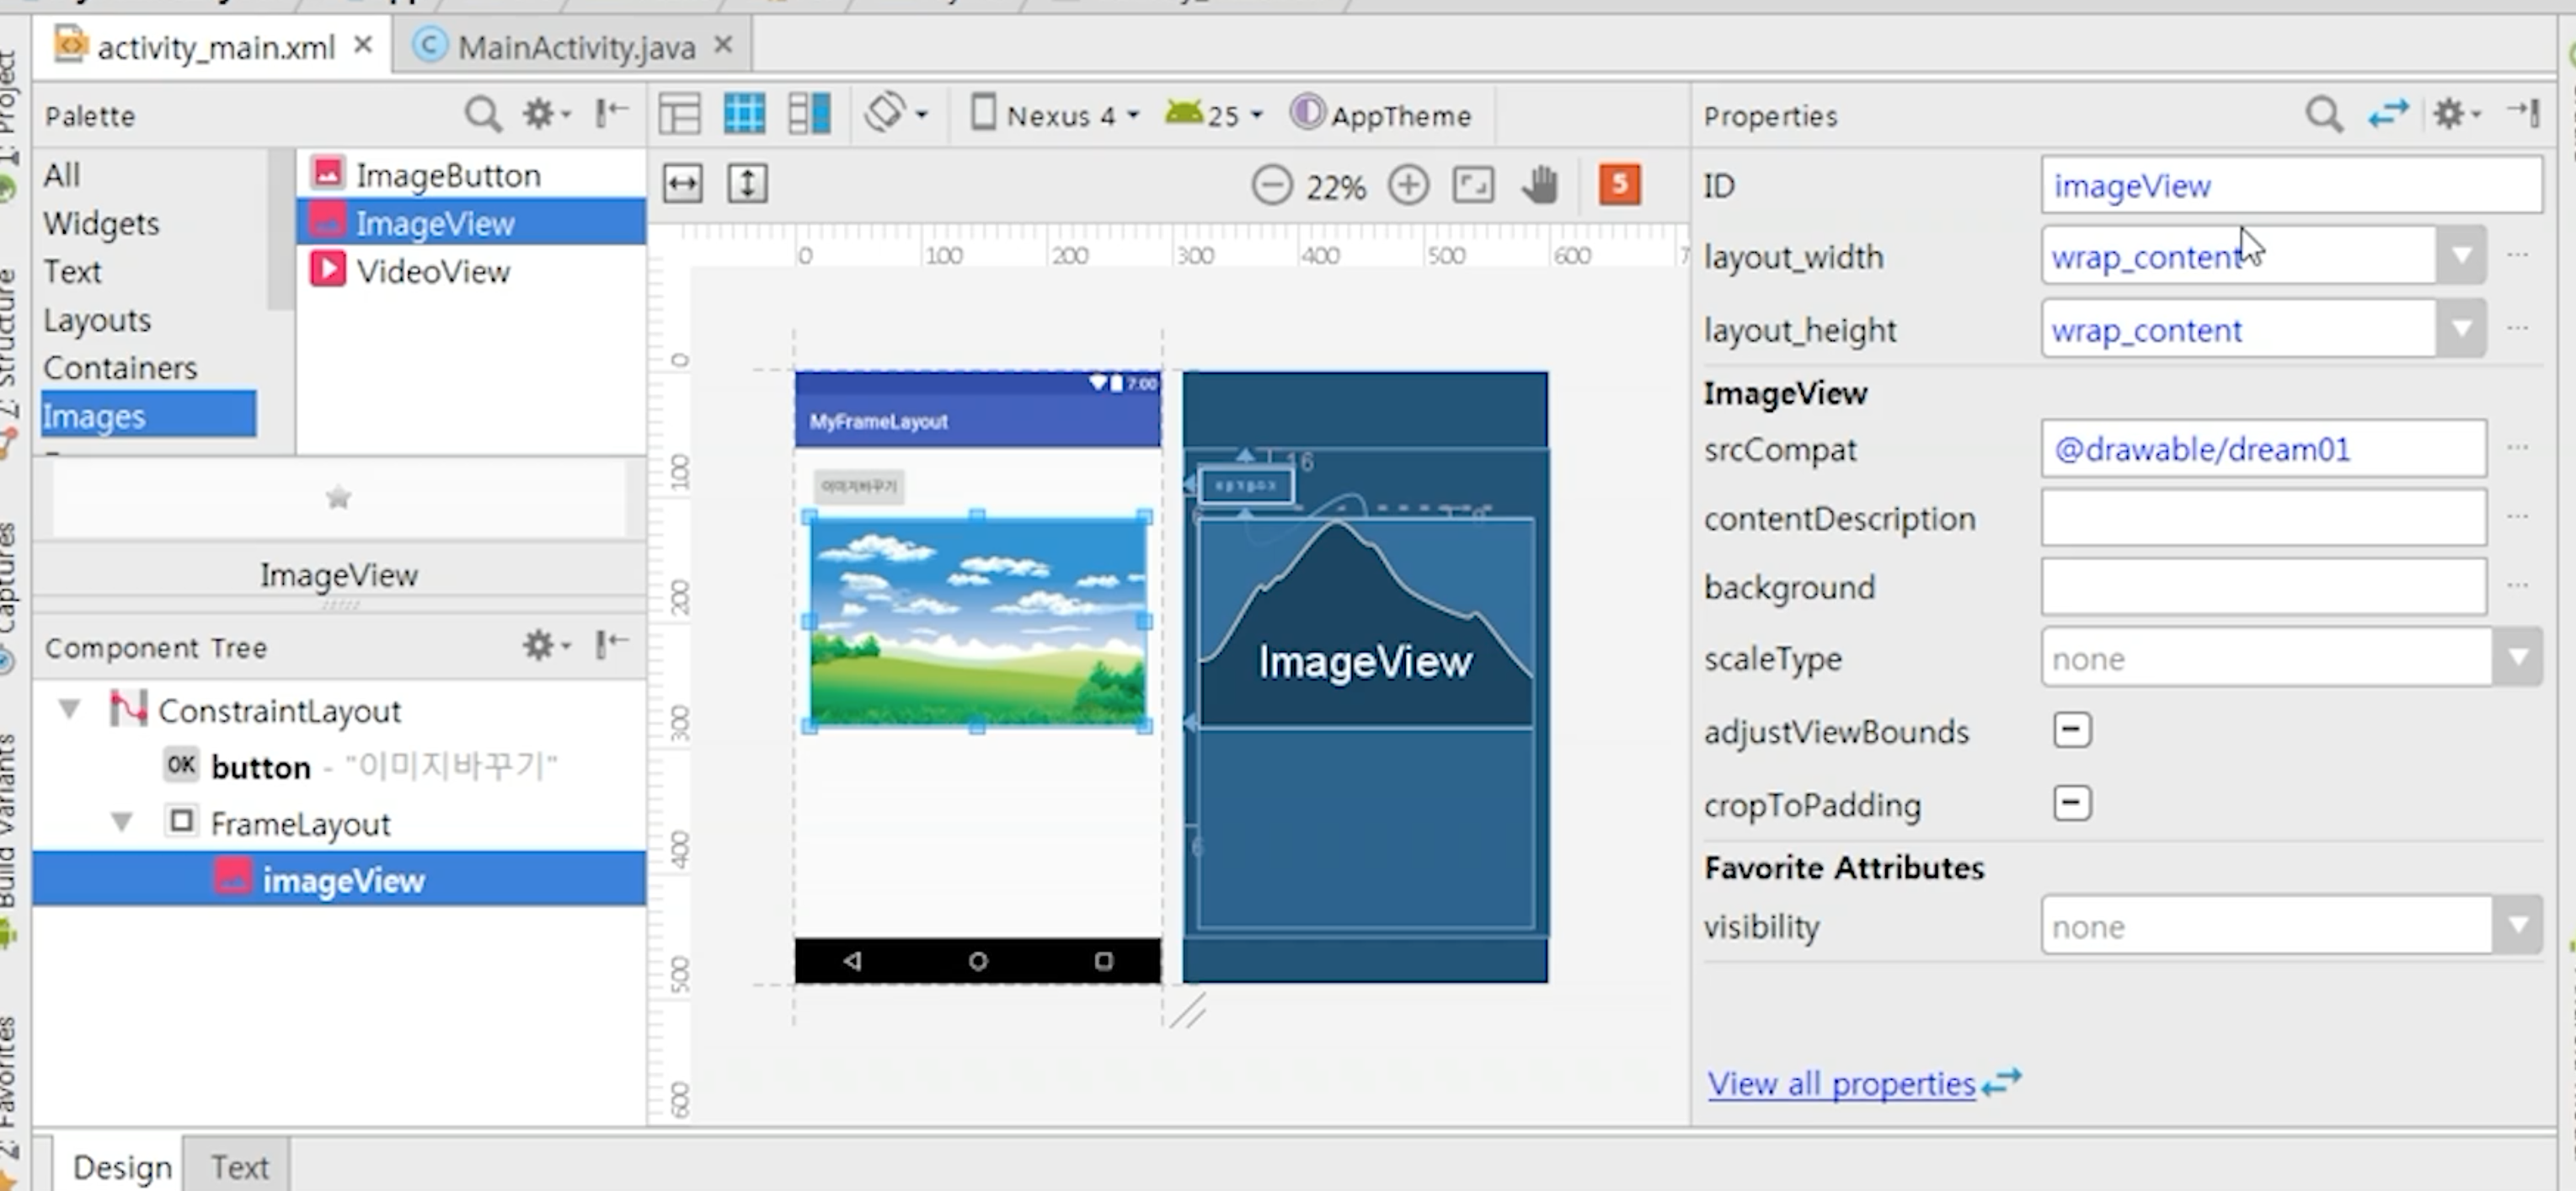Click the Palette search magnifier icon

pos(482,115)
